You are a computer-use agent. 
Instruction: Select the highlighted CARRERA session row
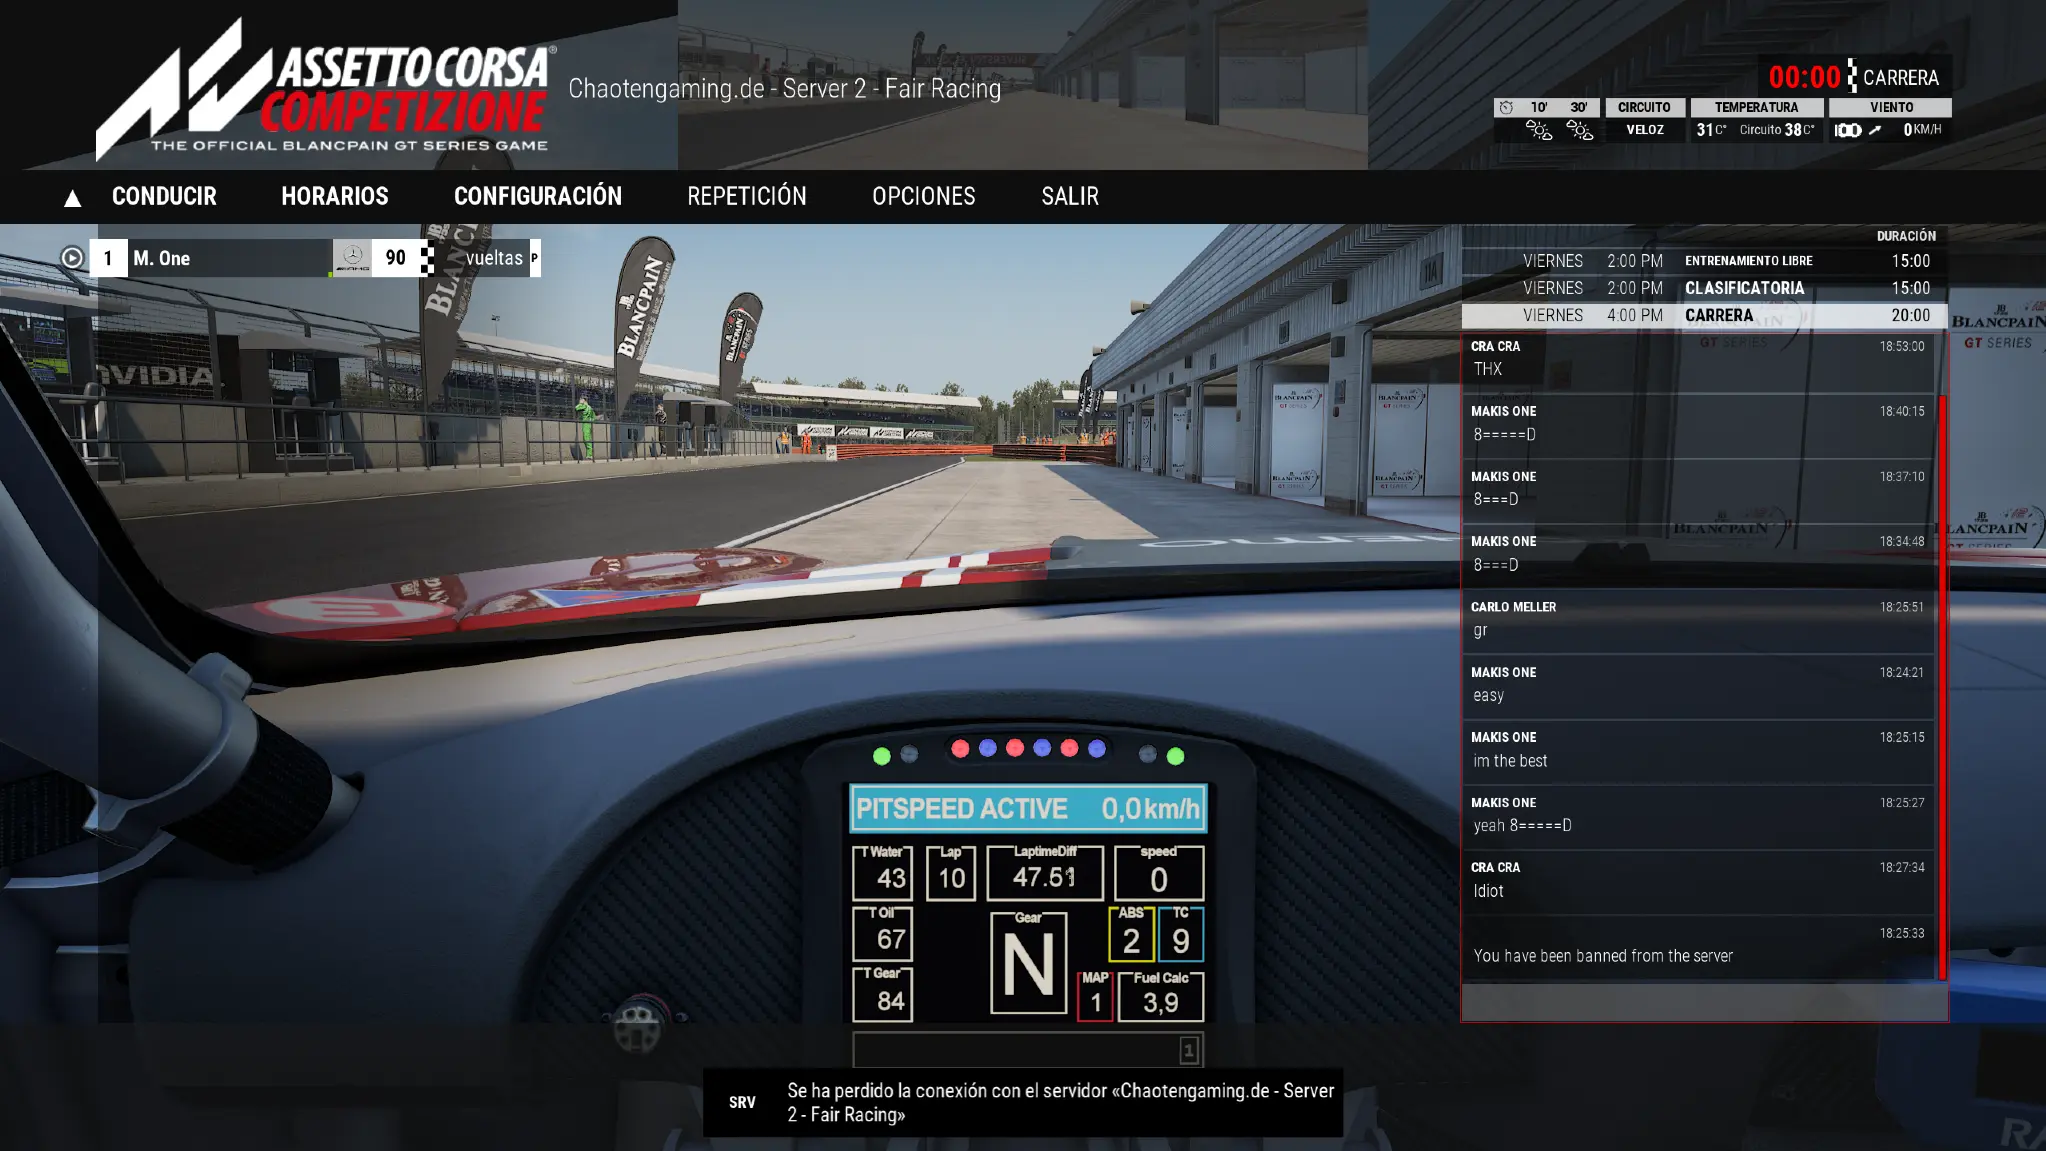[x=1704, y=315]
